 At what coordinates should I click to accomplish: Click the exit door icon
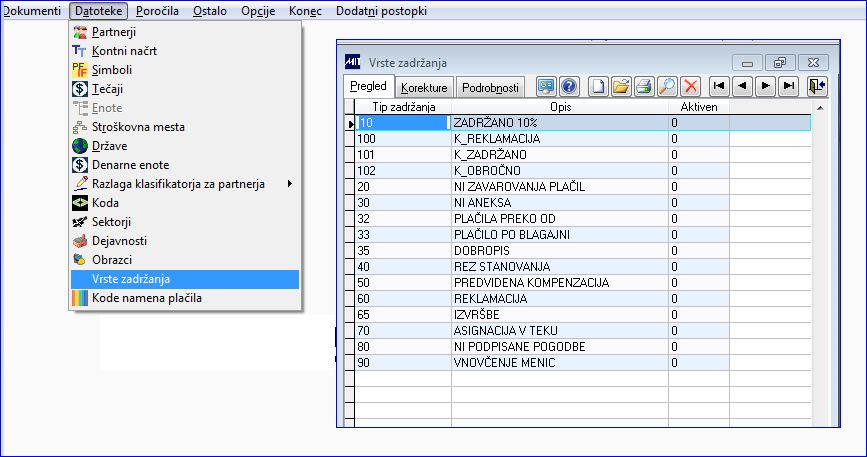click(x=817, y=86)
